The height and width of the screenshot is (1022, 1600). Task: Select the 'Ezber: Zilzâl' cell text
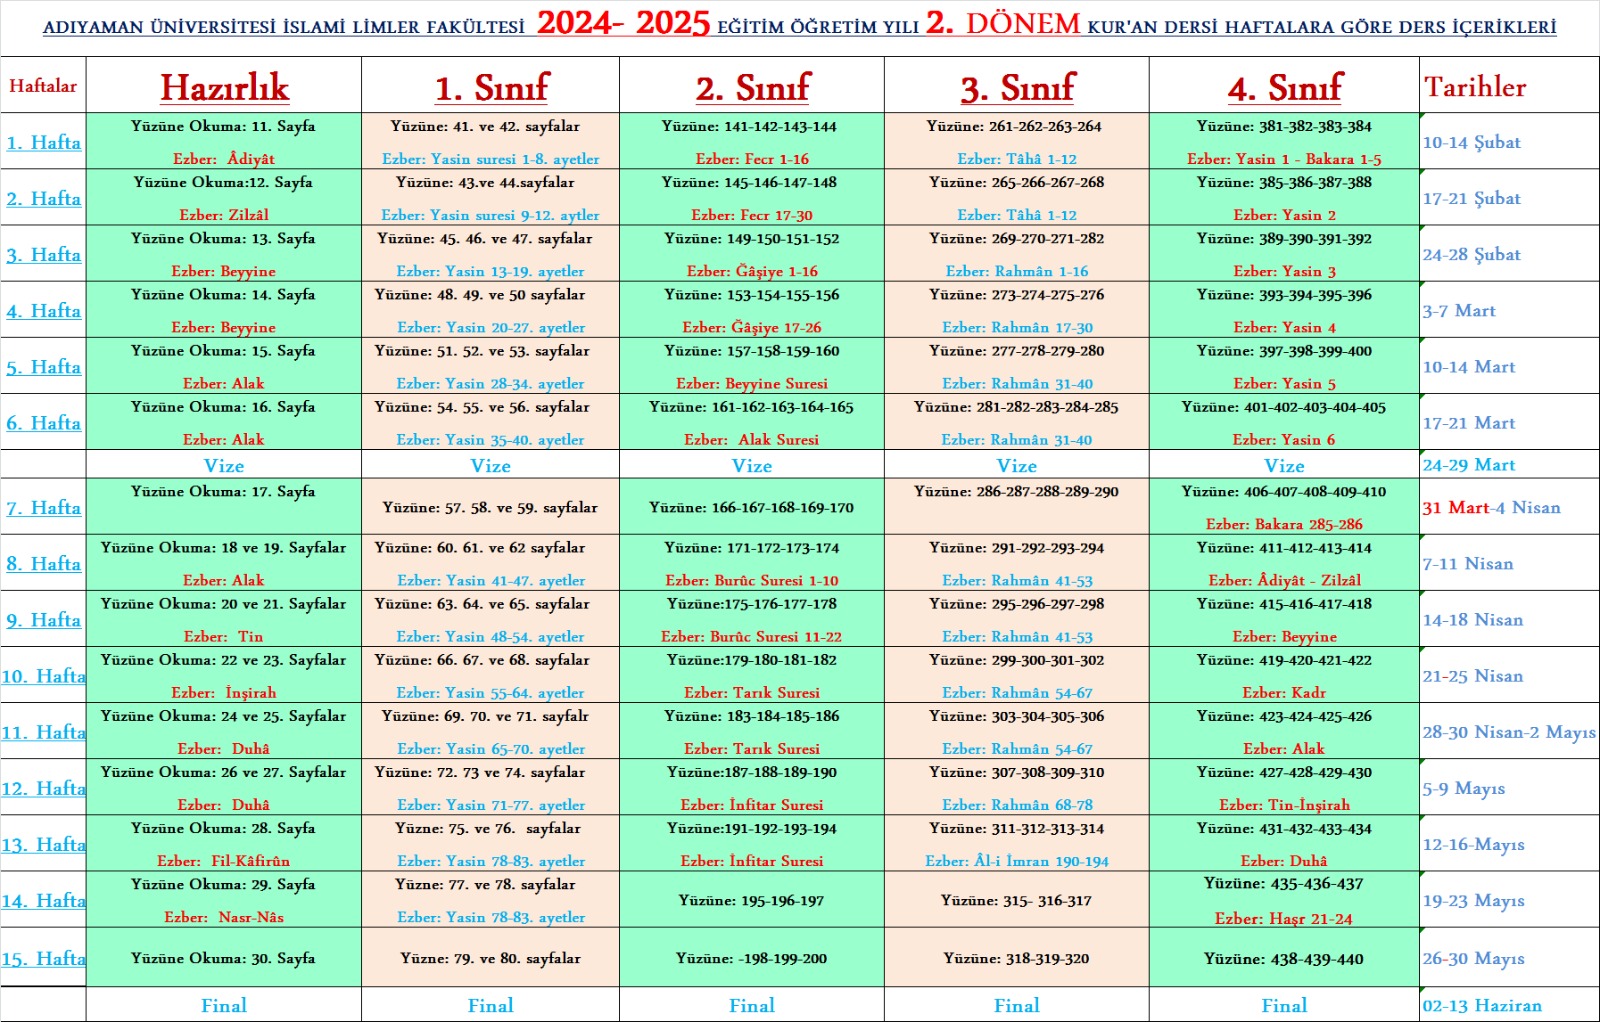point(223,214)
